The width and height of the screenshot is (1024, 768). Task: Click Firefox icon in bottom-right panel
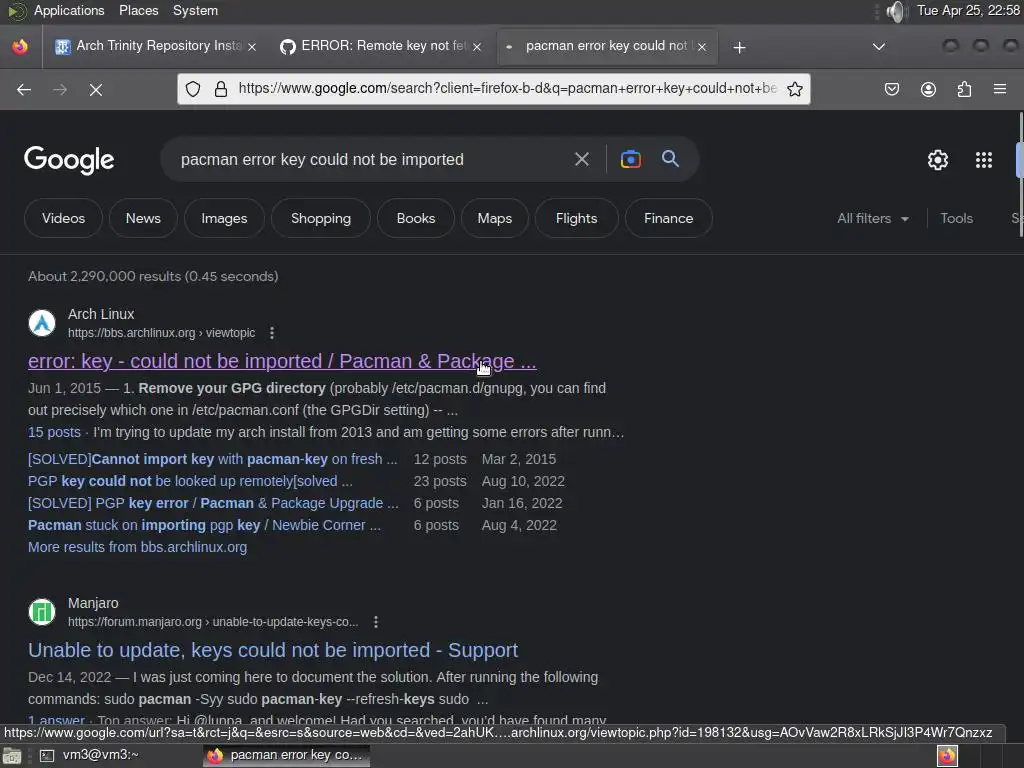tap(948, 756)
